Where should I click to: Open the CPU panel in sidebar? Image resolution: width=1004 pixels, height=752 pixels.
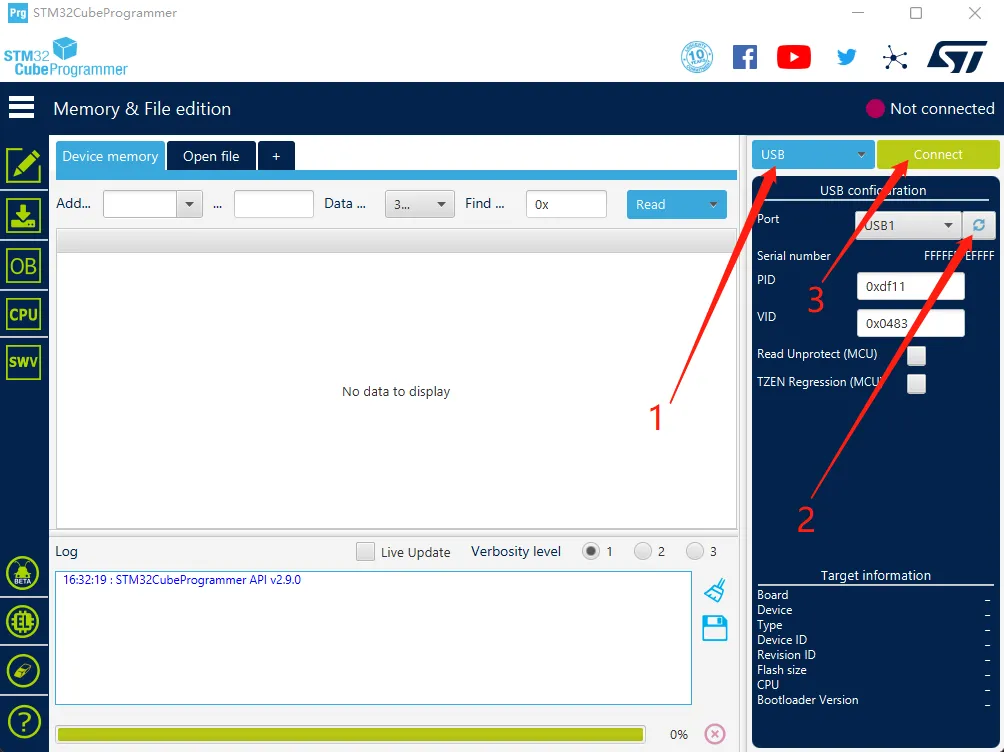pos(23,314)
